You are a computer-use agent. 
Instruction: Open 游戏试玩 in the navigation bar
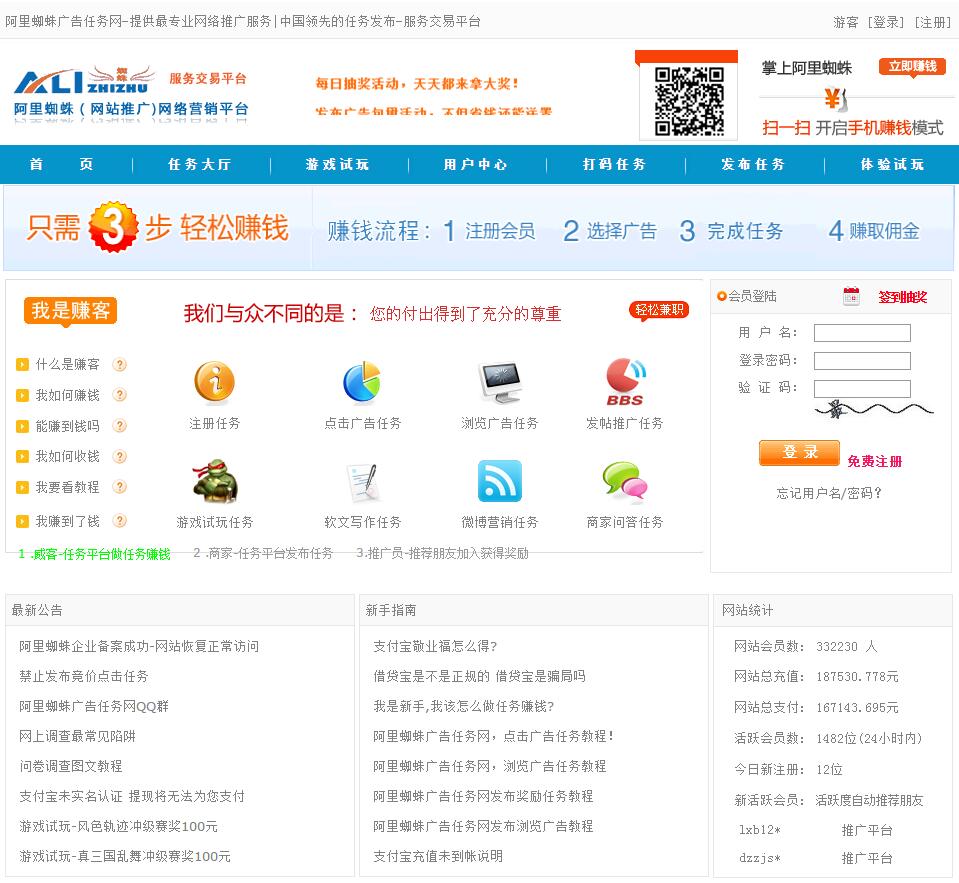point(338,164)
